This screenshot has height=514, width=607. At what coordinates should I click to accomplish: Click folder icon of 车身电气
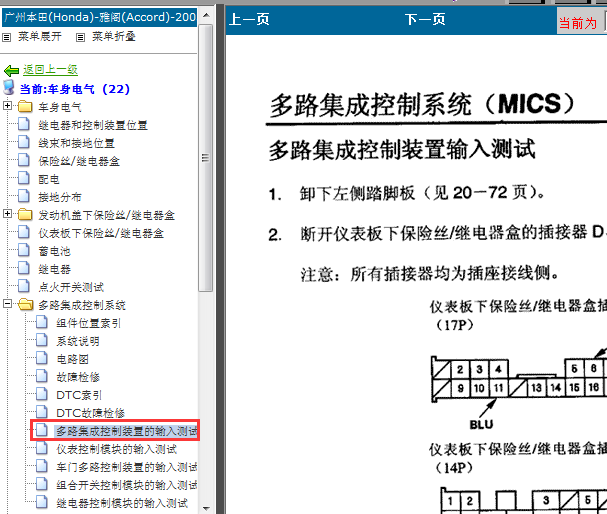tap(25, 106)
